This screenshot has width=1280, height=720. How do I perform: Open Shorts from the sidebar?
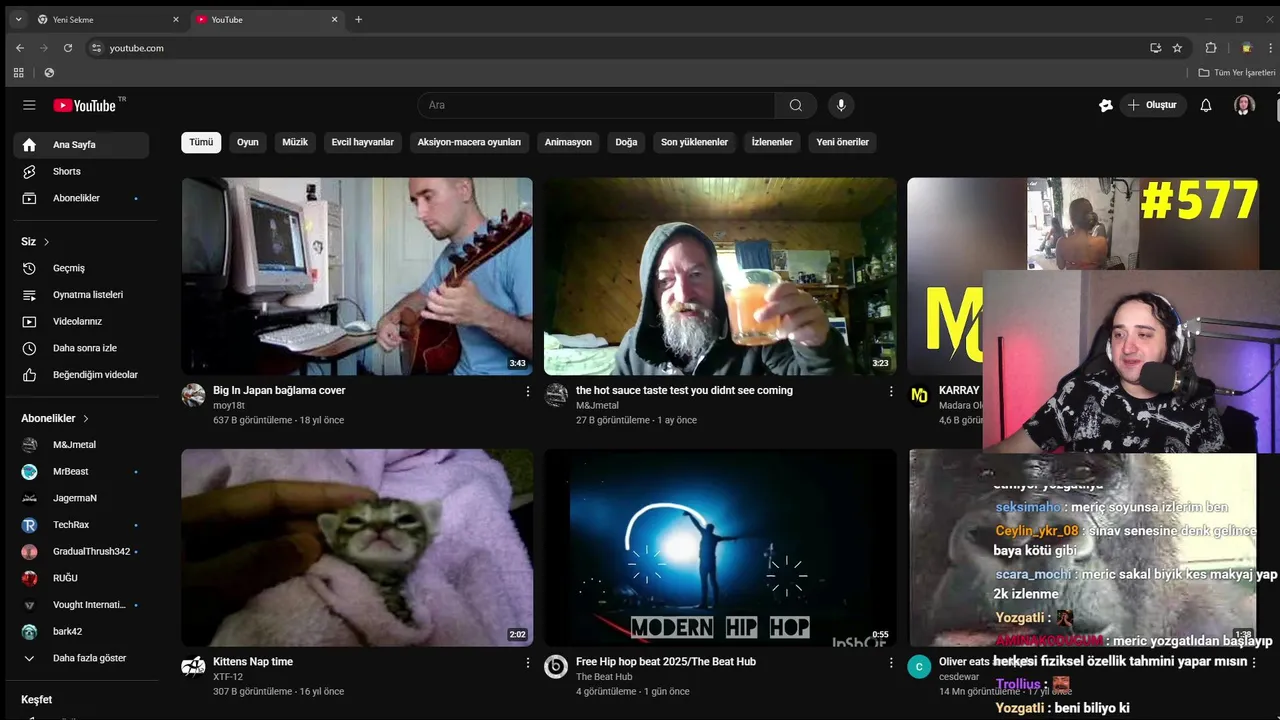(x=81, y=172)
